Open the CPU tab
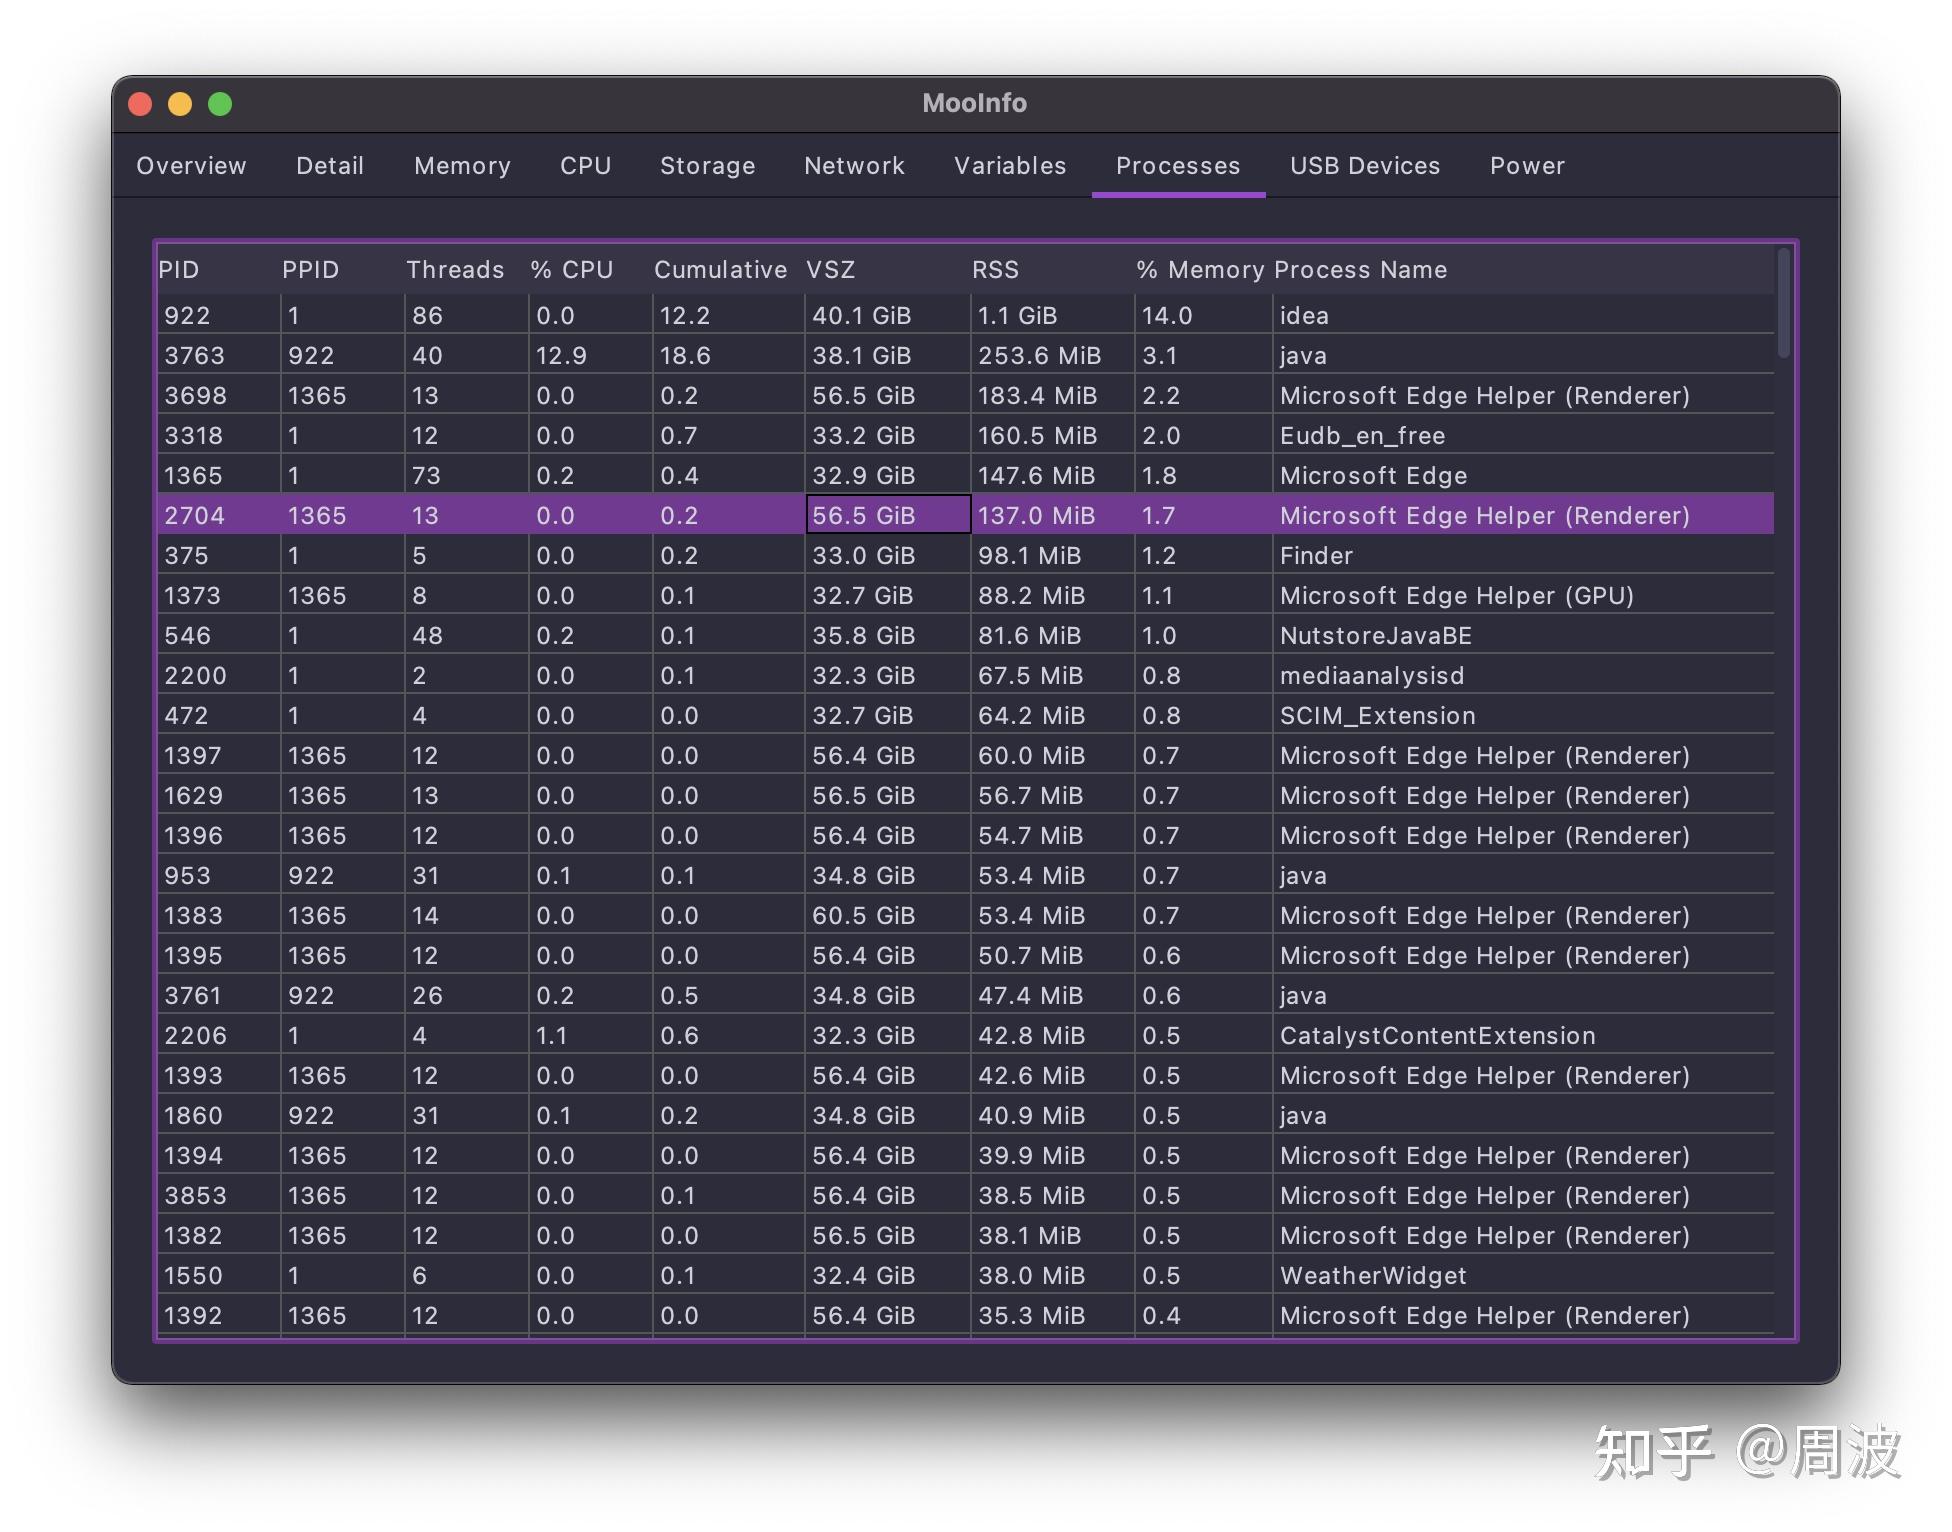 (585, 166)
